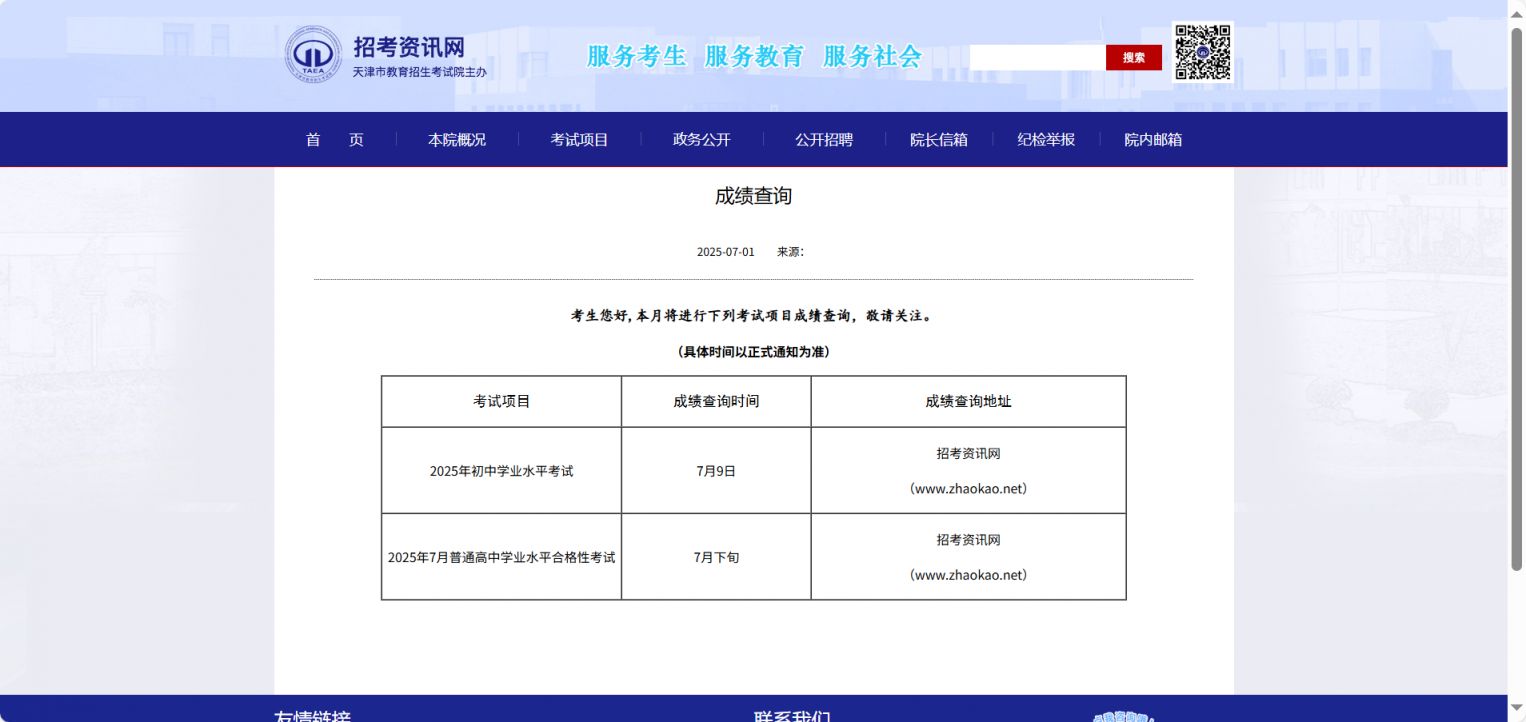Image resolution: width=1526 pixels, height=722 pixels.
Task: Click the scrollbar down arrow
Action: 1516,709
